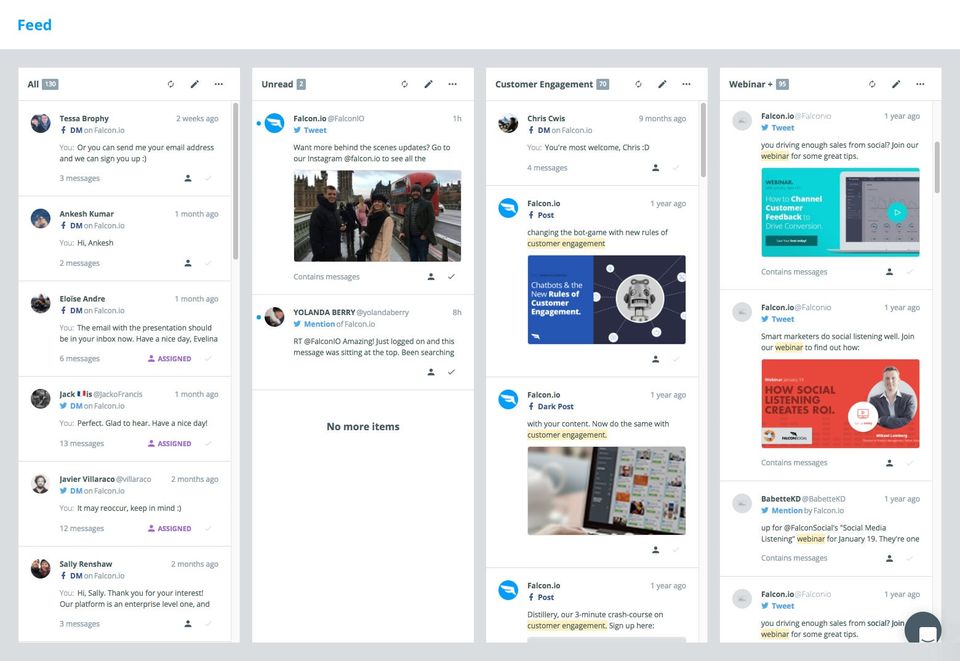960x661 pixels.
Task: Assign the Dark Post item via person icon
Action: [656, 550]
